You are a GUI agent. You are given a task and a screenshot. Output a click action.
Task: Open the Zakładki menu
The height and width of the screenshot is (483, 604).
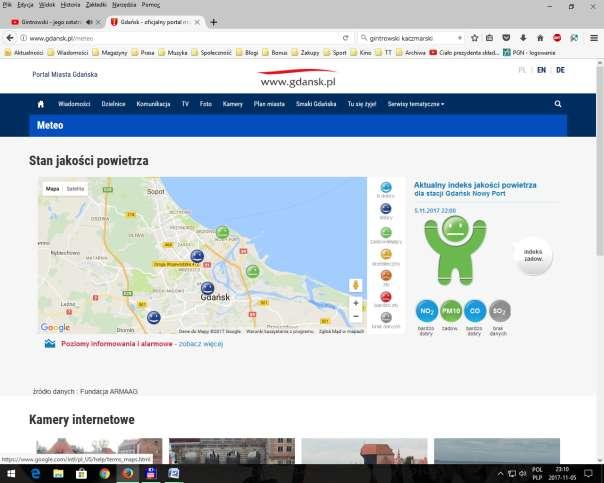(96, 5)
